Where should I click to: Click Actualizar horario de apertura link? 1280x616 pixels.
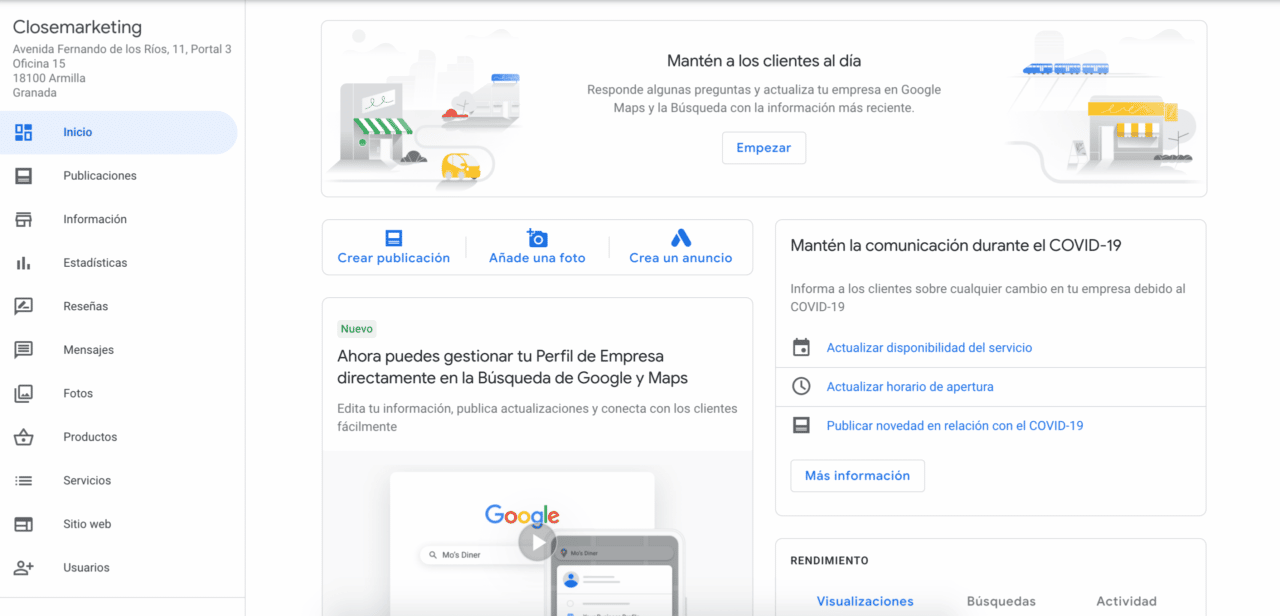909,386
